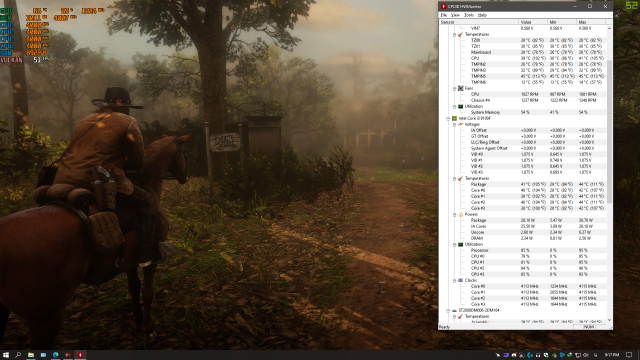Open the Mail app from the taskbar
Screen dimensions: 640x360
pos(43,355)
